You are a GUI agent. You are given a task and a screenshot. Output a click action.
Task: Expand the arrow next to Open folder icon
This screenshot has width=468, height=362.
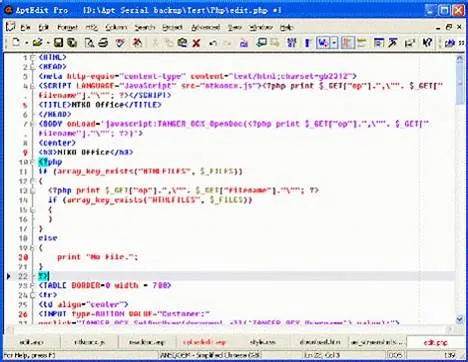(48, 43)
